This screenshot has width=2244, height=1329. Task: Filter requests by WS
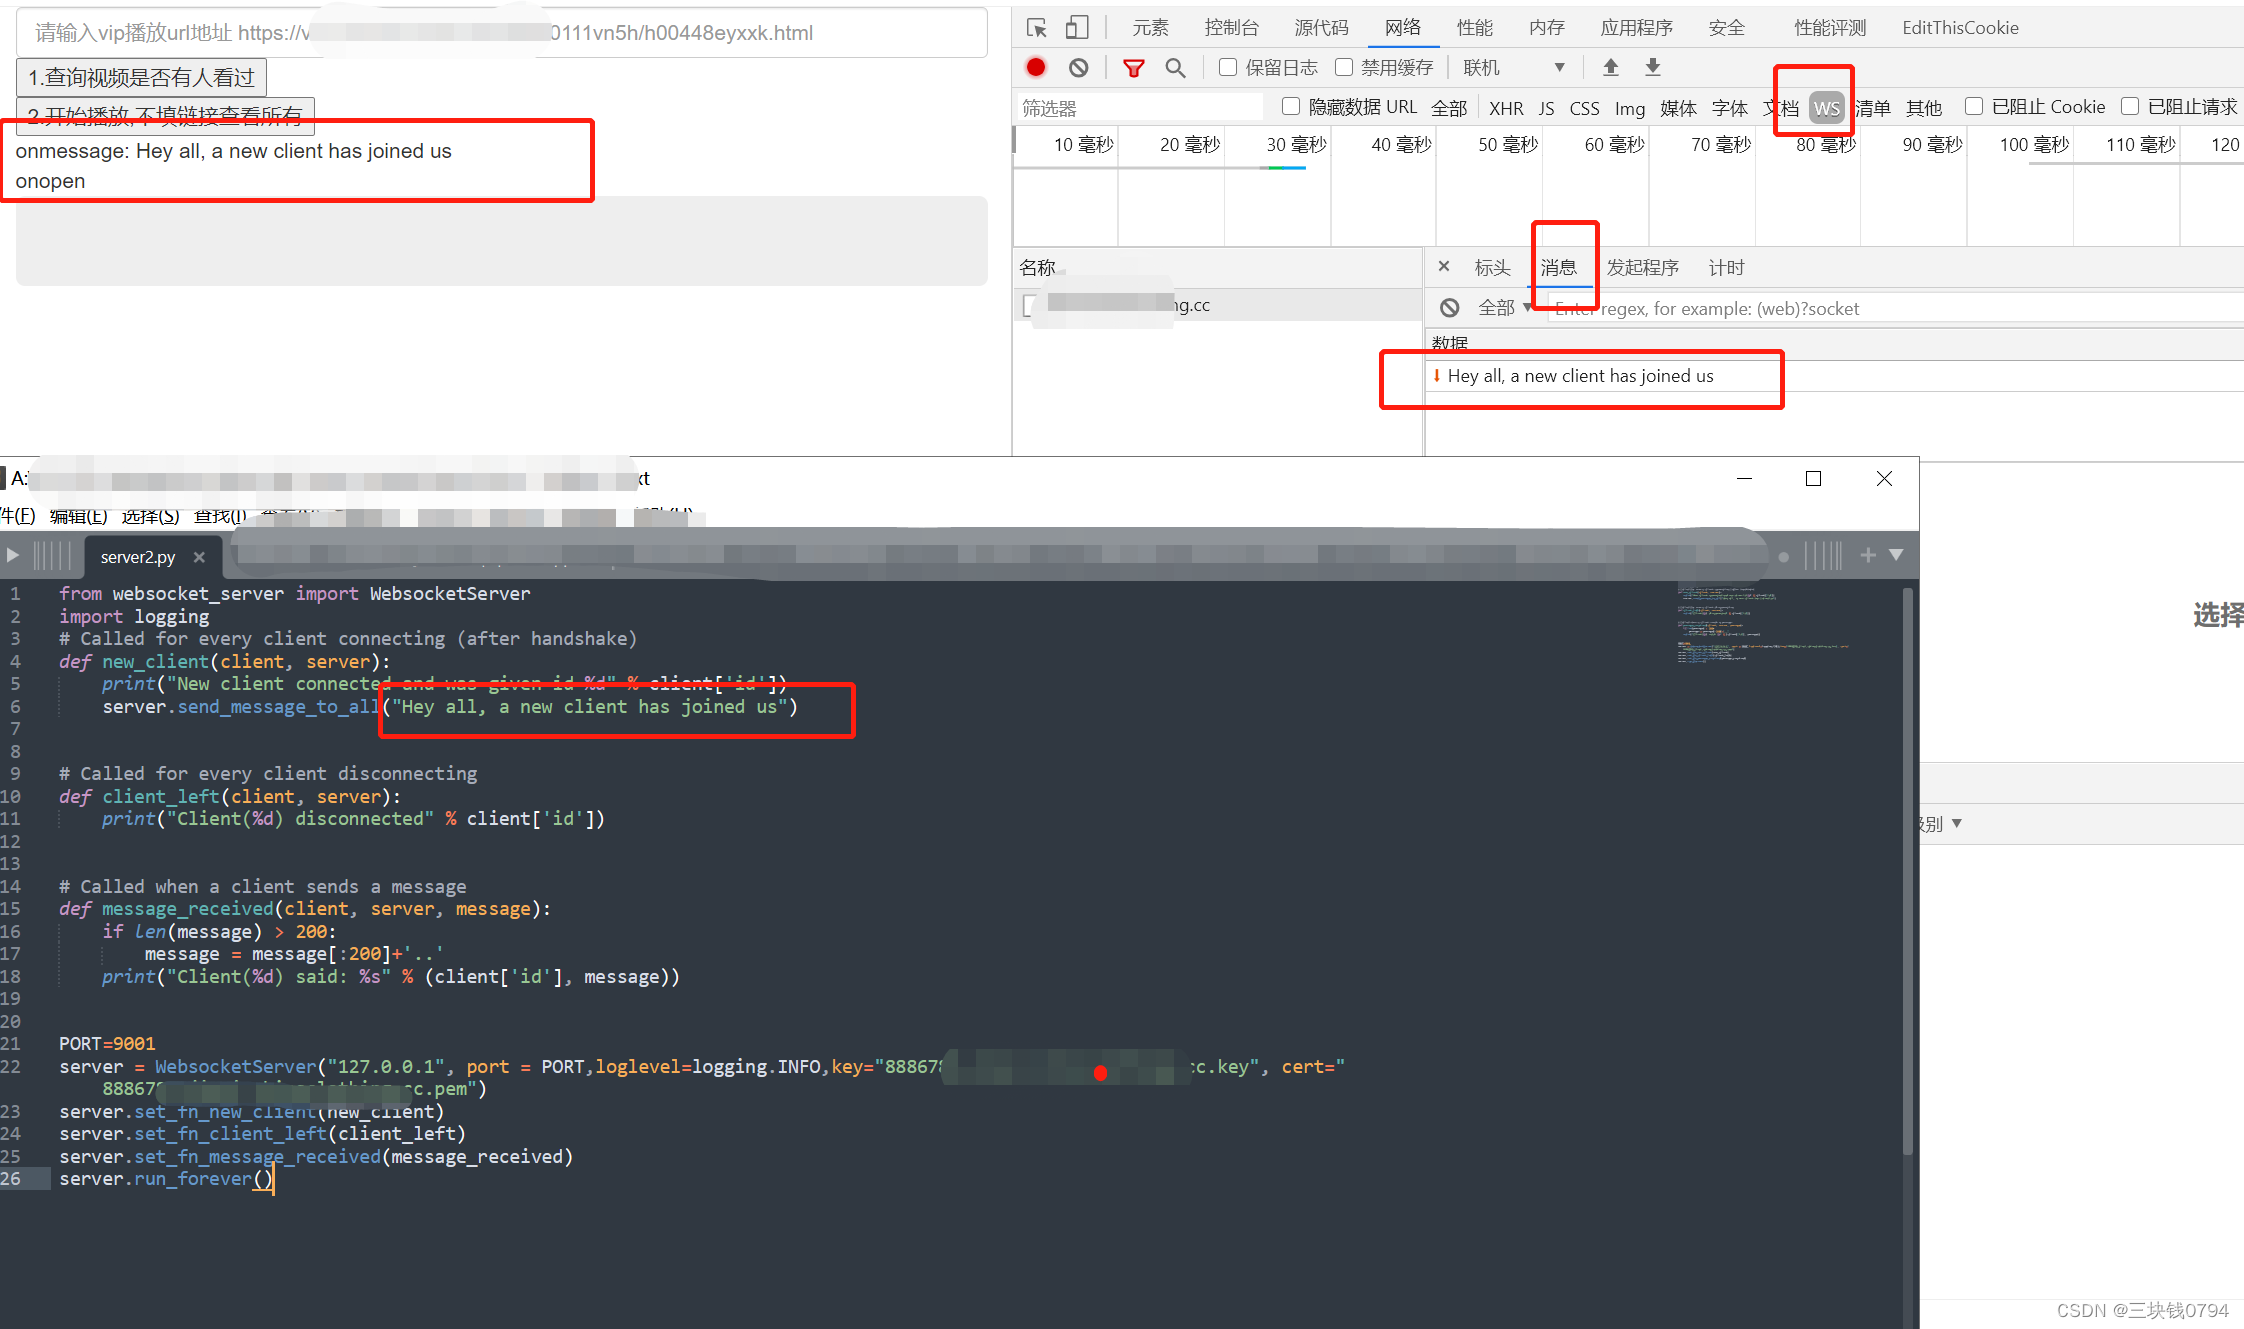pyautogui.click(x=1826, y=108)
